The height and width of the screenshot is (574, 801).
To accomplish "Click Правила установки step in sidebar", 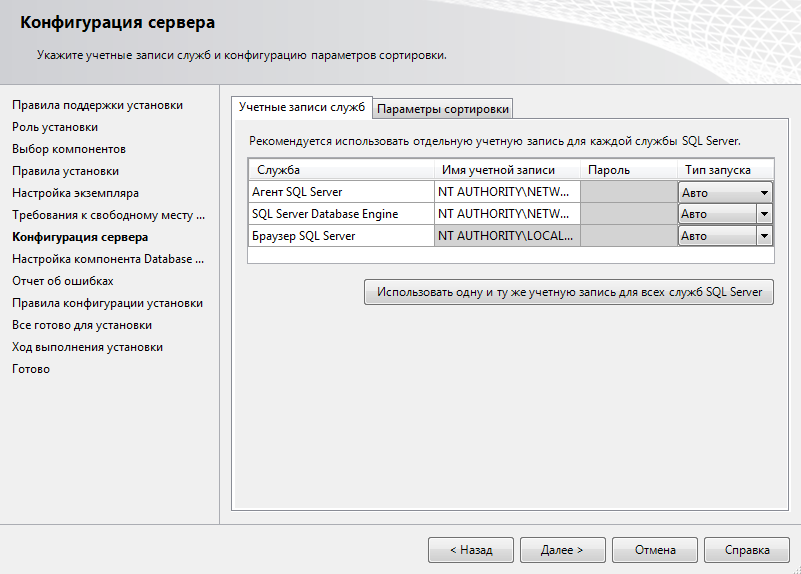I will pos(65,171).
